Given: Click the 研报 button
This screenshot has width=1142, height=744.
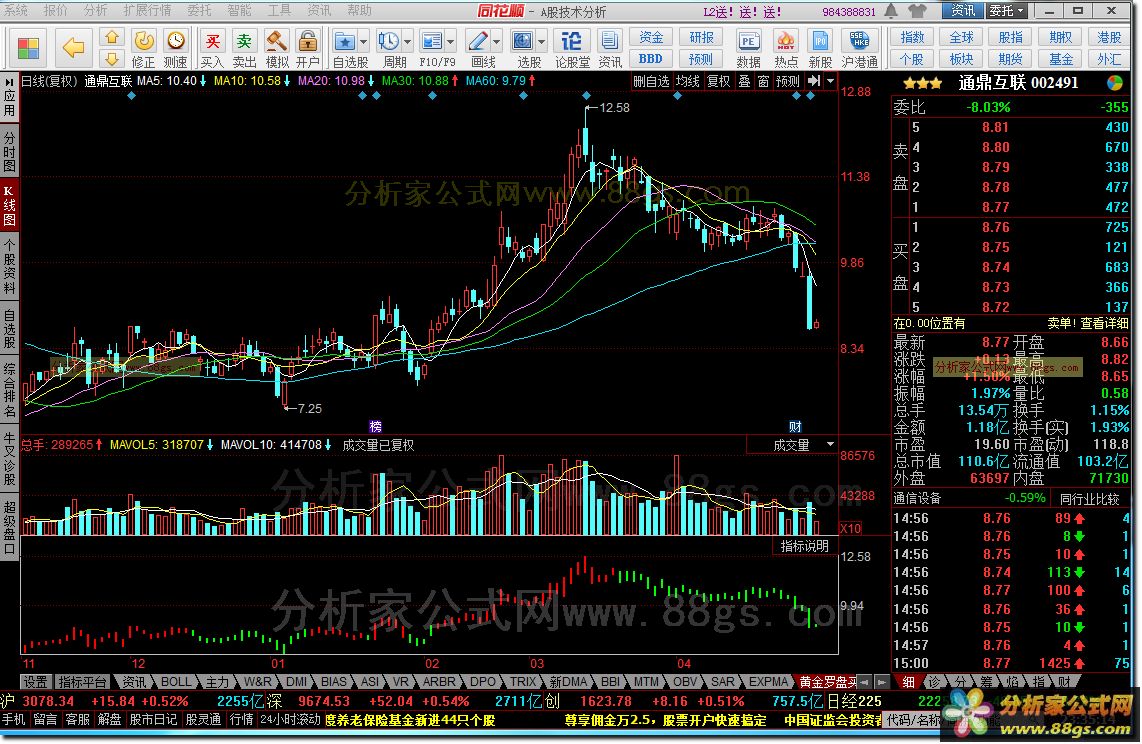Looking at the screenshot, I should [x=701, y=38].
